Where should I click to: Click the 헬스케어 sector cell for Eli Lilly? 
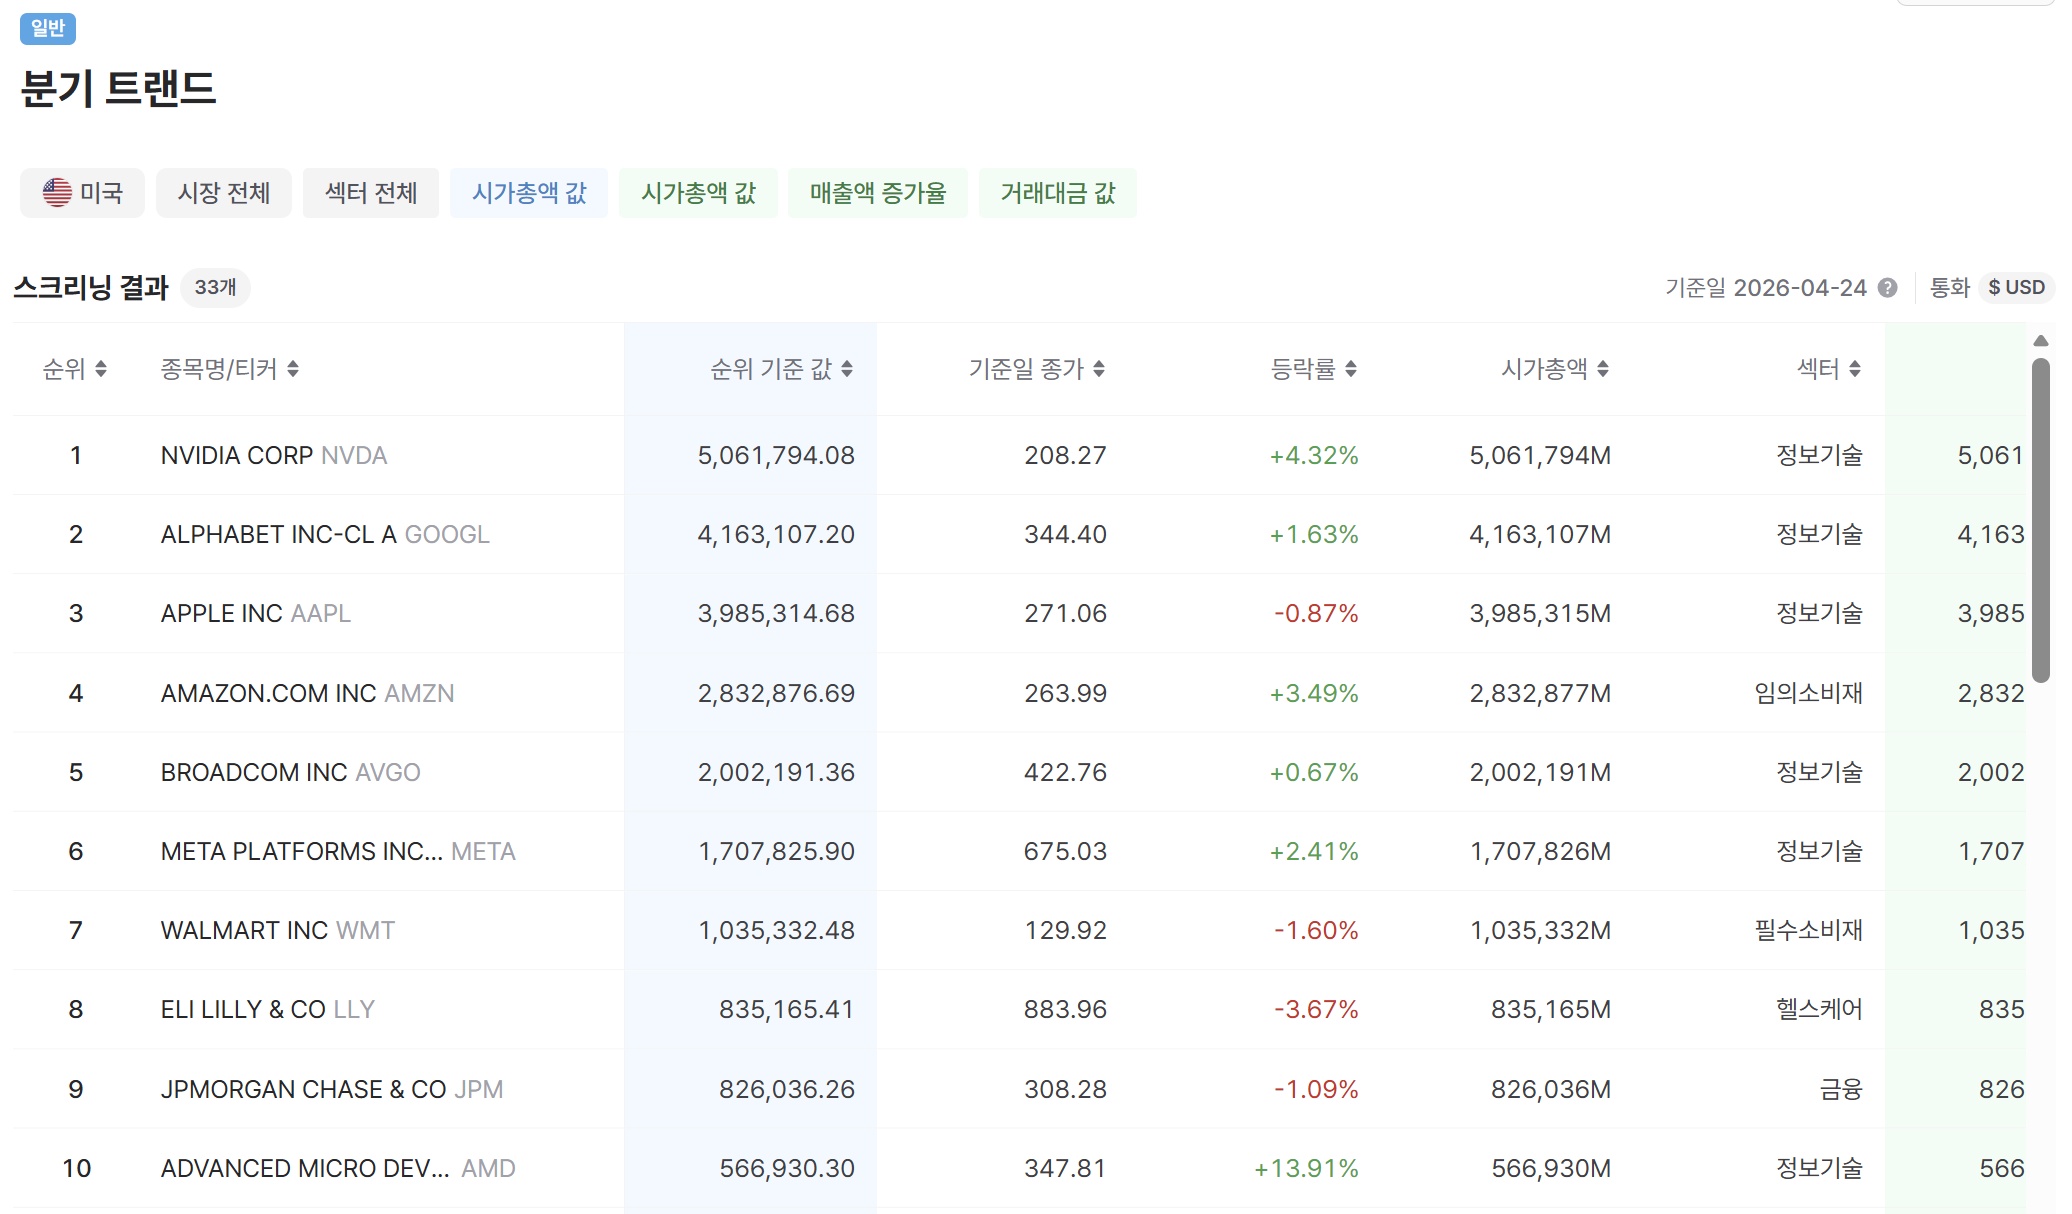coord(1819,1009)
